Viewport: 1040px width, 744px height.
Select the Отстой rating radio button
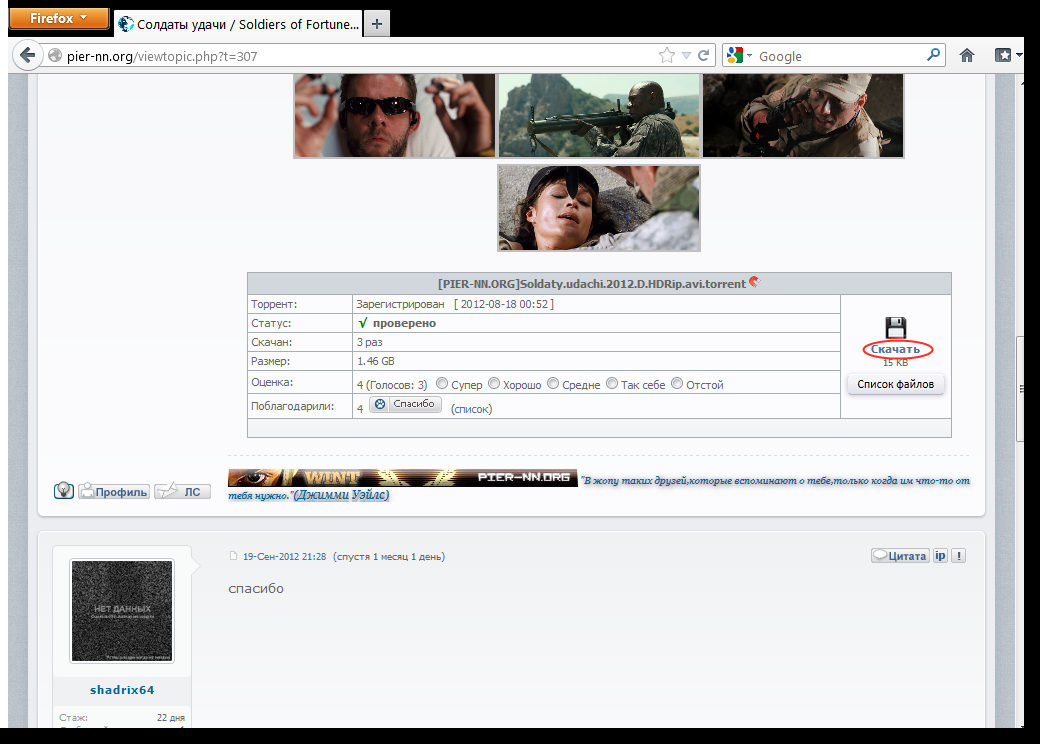pos(677,383)
